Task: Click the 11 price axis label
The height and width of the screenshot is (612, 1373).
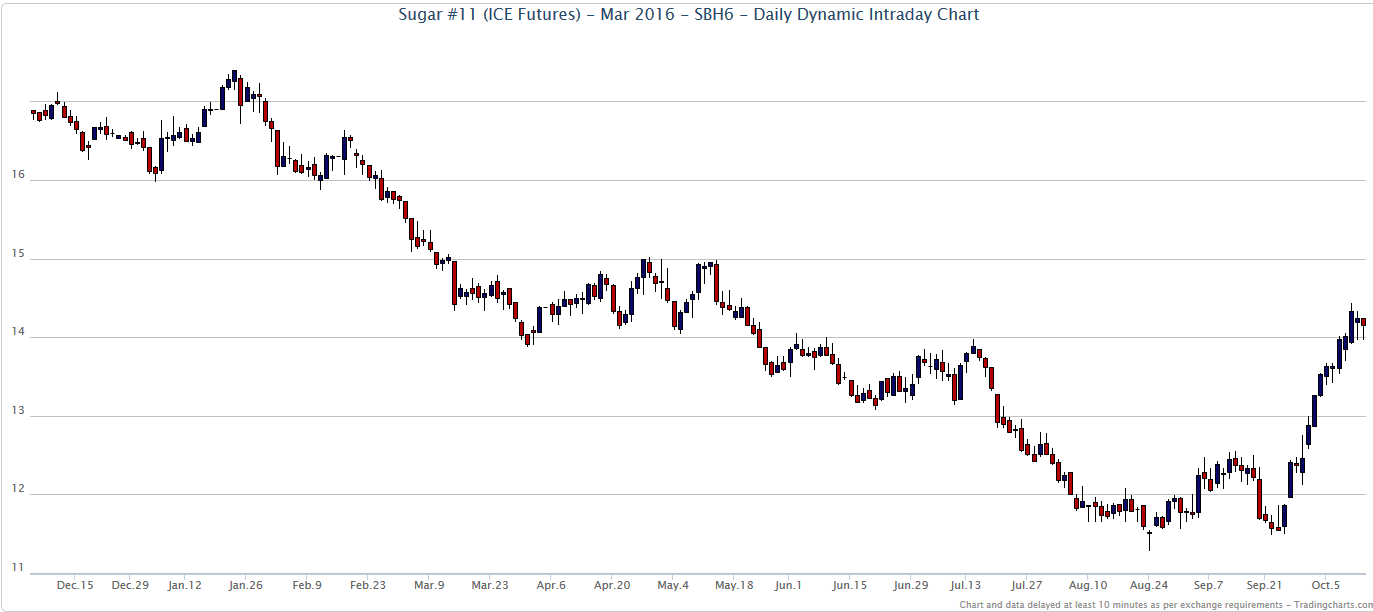Action: click(18, 568)
